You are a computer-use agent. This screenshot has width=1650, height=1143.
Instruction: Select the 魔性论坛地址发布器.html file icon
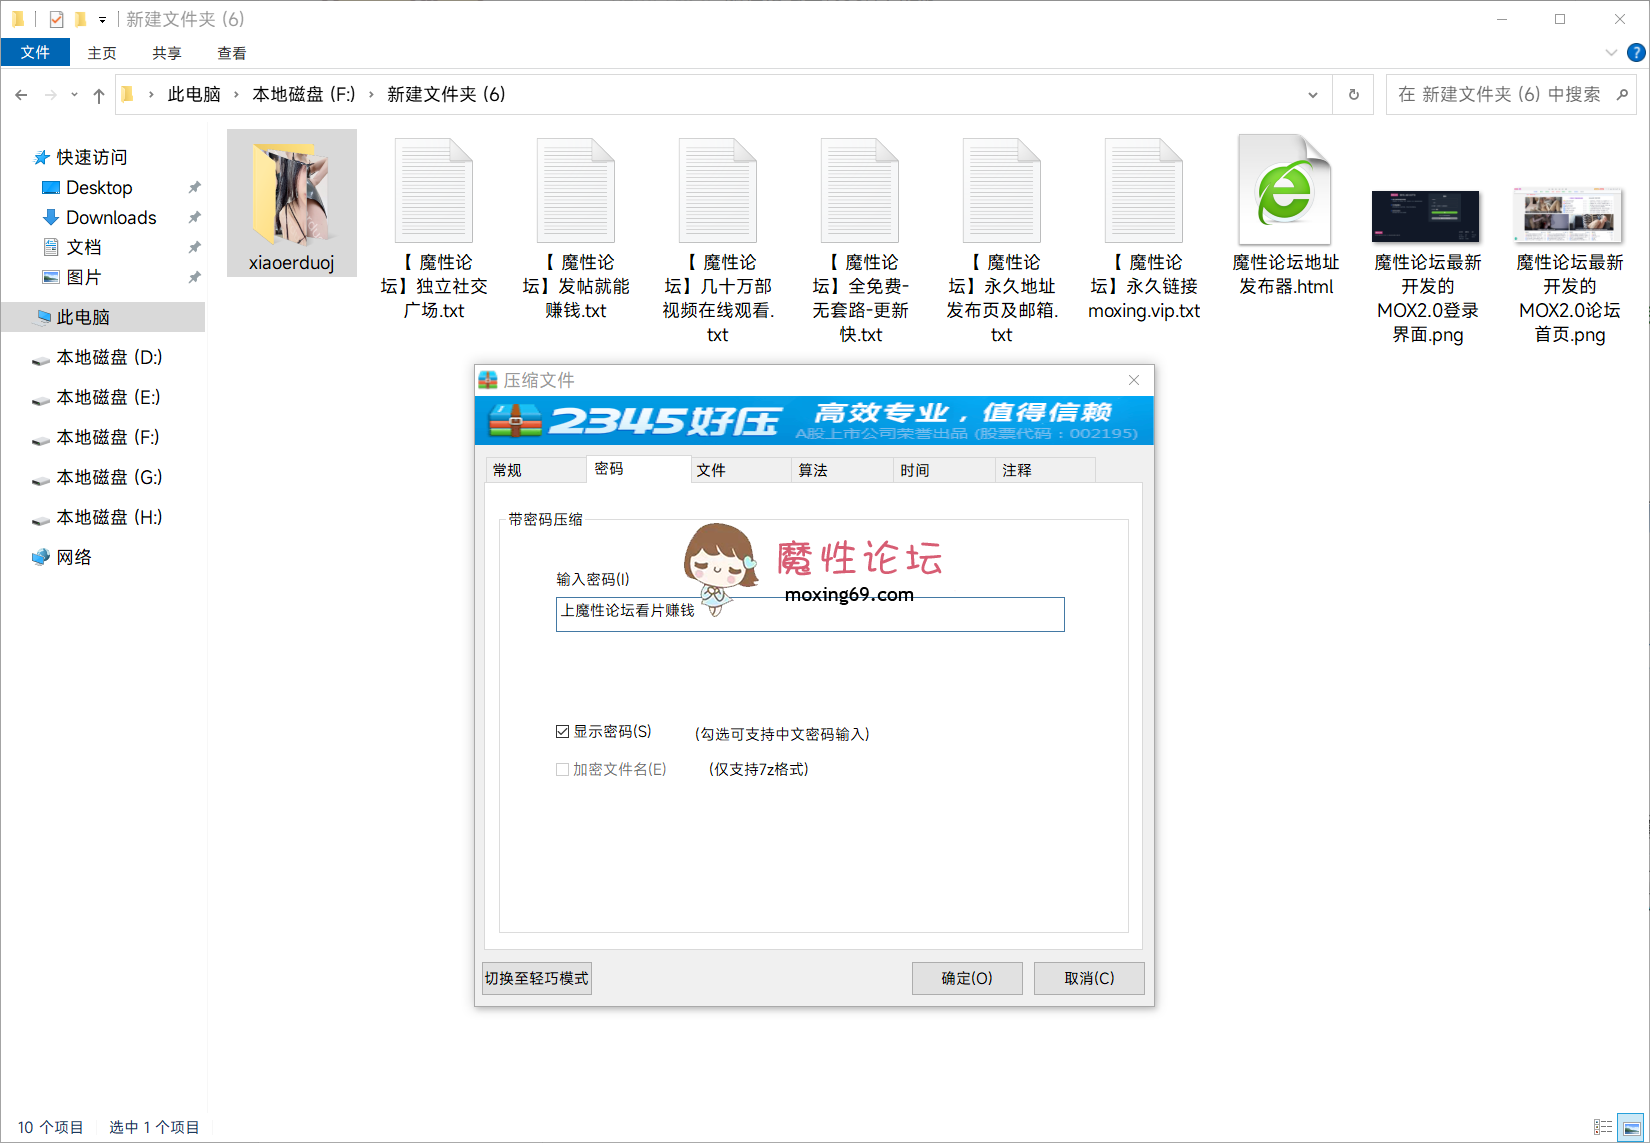pyautogui.click(x=1285, y=190)
